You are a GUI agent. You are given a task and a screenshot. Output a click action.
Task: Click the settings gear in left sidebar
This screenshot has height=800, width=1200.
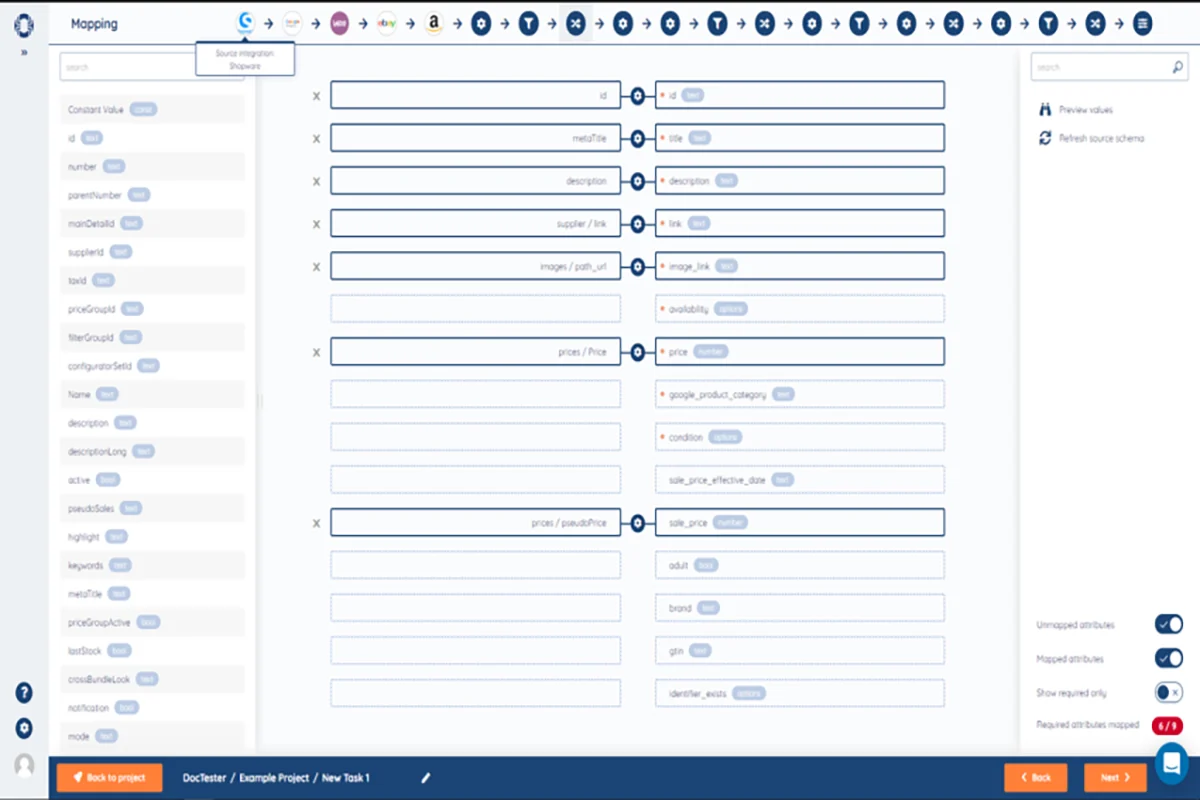tap(24, 728)
